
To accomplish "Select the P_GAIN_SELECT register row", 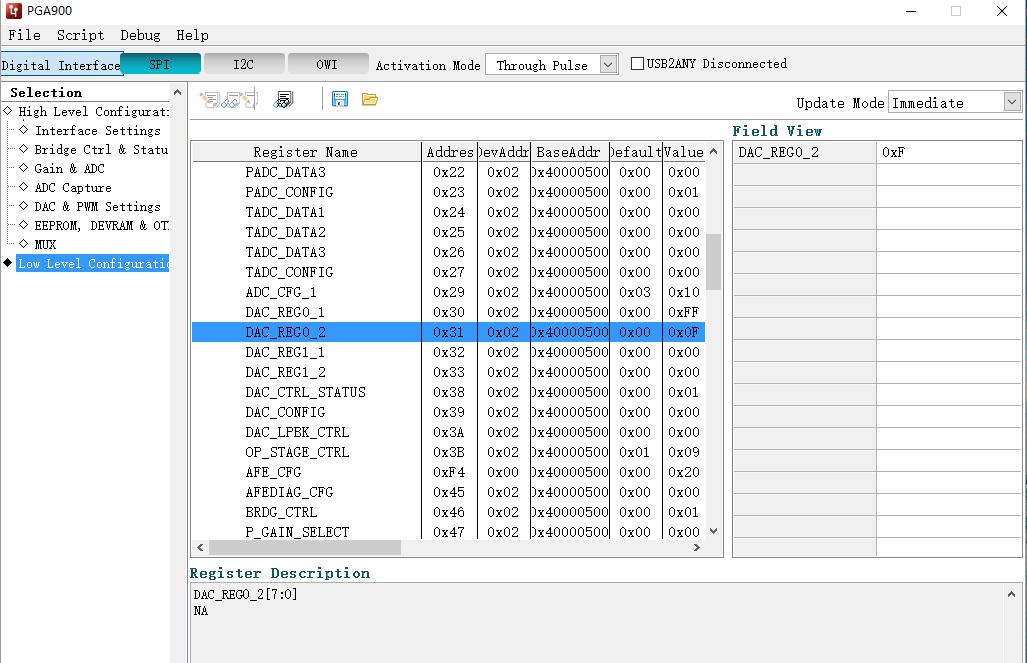I will coord(449,531).
